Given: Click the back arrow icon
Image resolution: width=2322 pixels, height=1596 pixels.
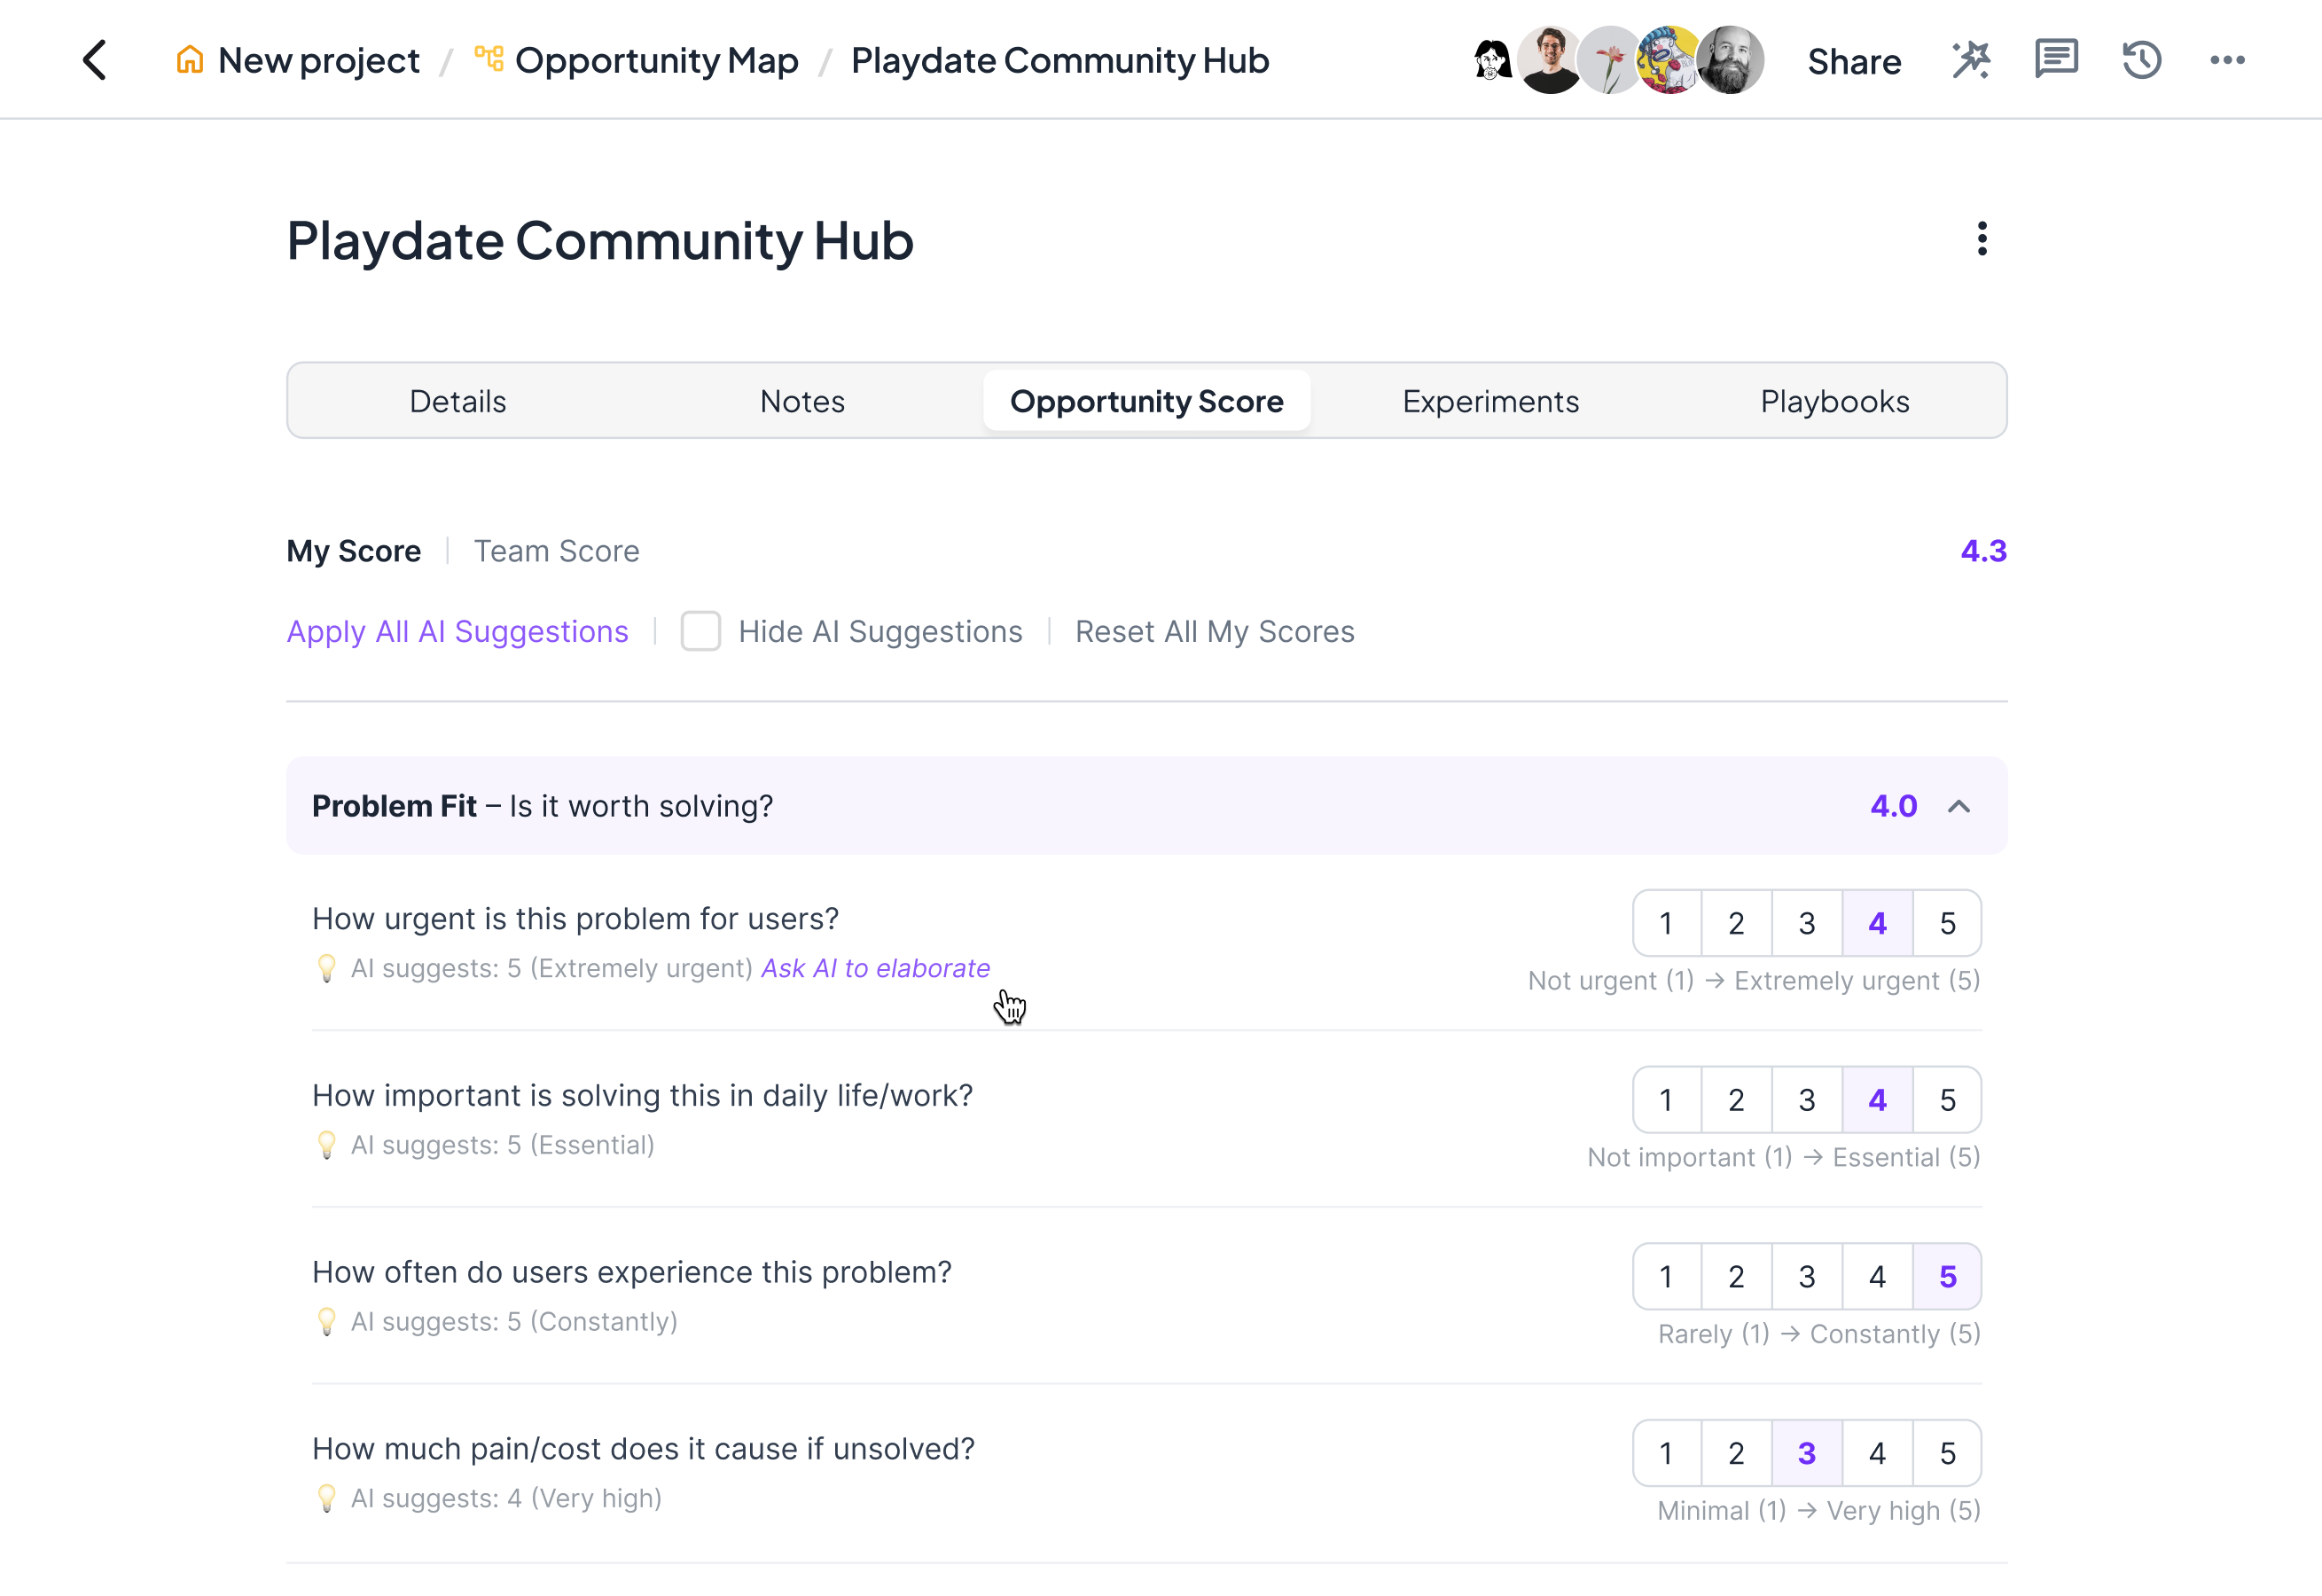Looking at the screenshot, I should coord(95,60).
